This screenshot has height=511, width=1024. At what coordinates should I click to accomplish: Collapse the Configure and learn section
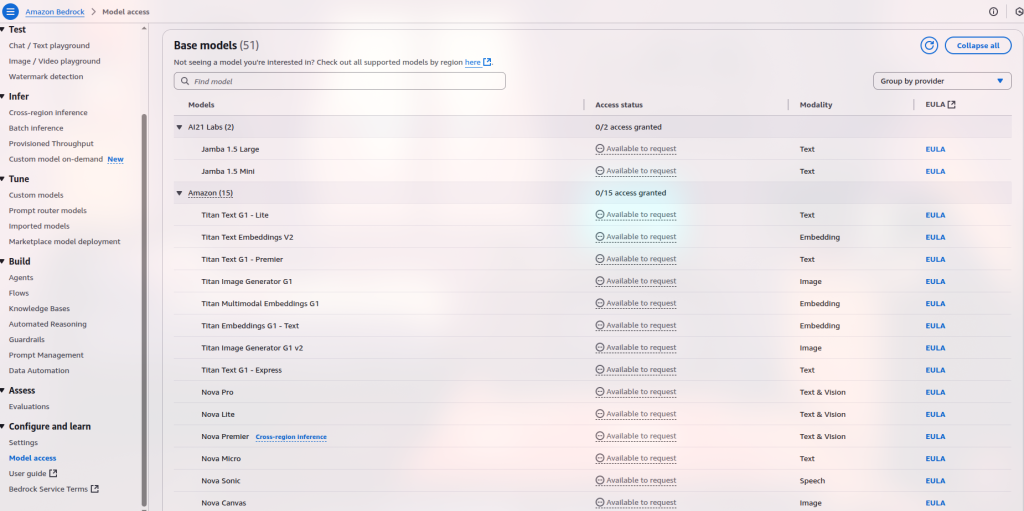[3, 427]
